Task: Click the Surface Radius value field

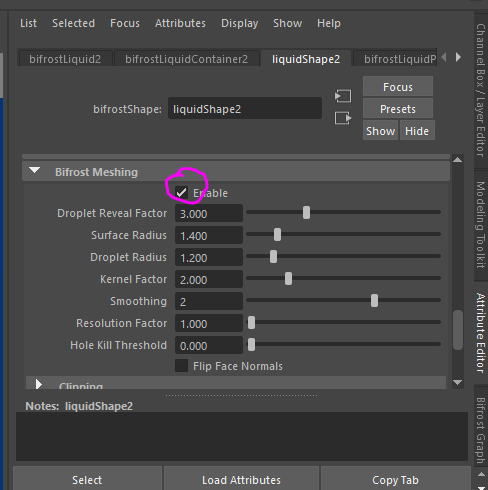Action: click(209, 235)
